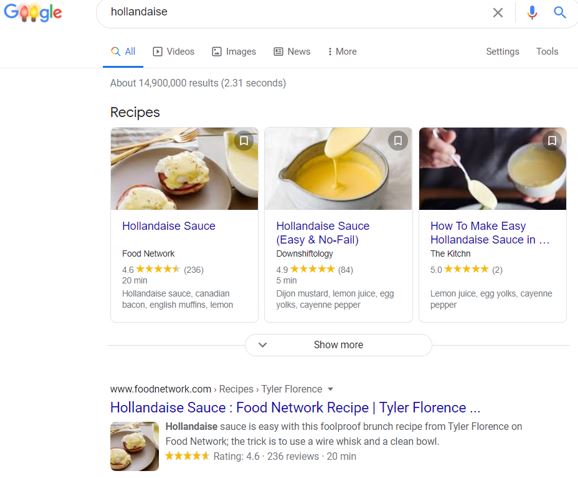
Task: Click the Google logo
Action: (33, 13)
